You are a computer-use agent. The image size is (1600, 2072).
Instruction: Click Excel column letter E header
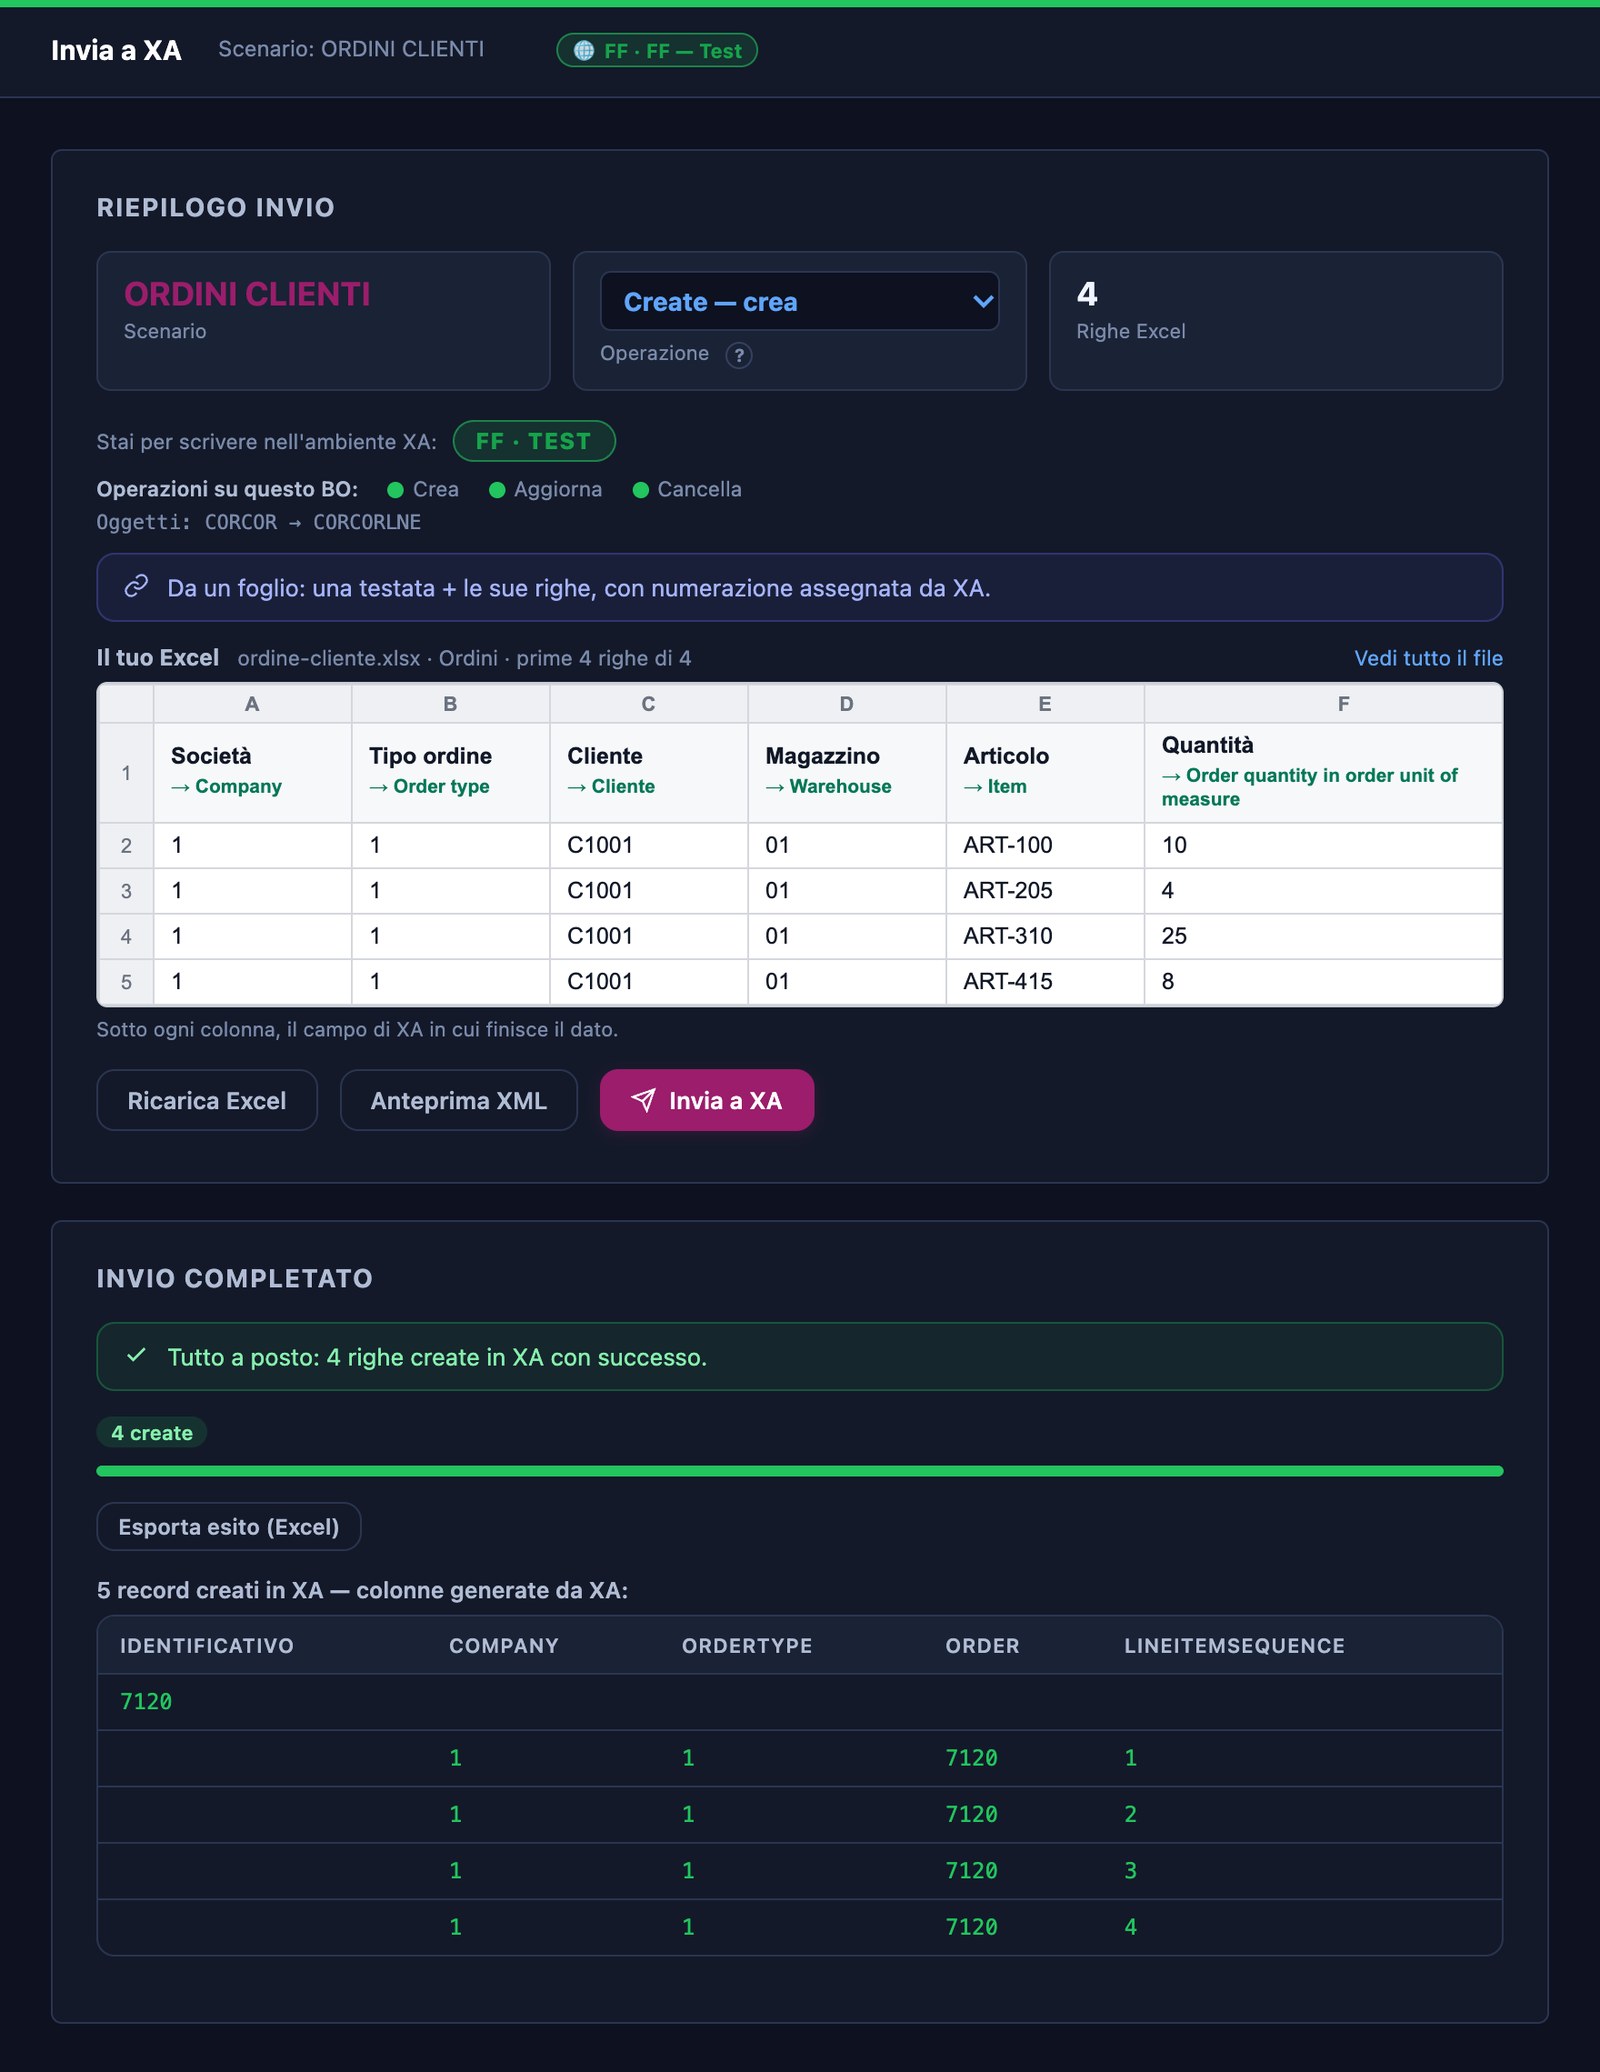point(1044,703)
